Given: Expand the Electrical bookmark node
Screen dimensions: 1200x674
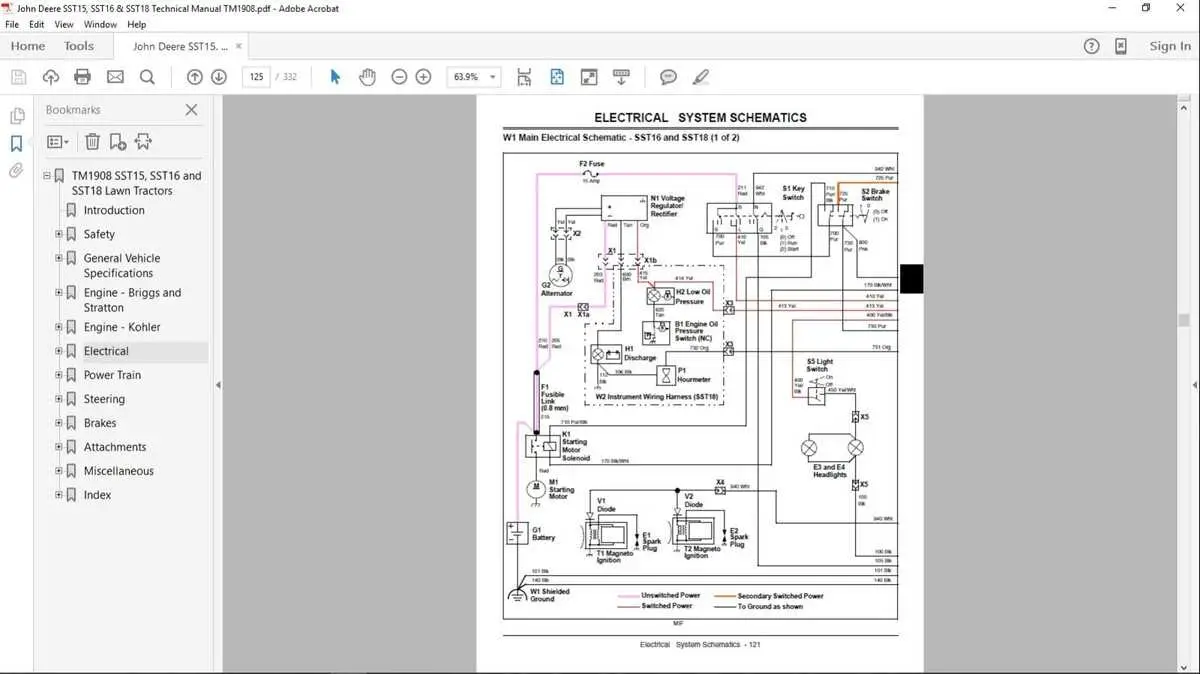Looking at the screenshot, I should point(59,351).
